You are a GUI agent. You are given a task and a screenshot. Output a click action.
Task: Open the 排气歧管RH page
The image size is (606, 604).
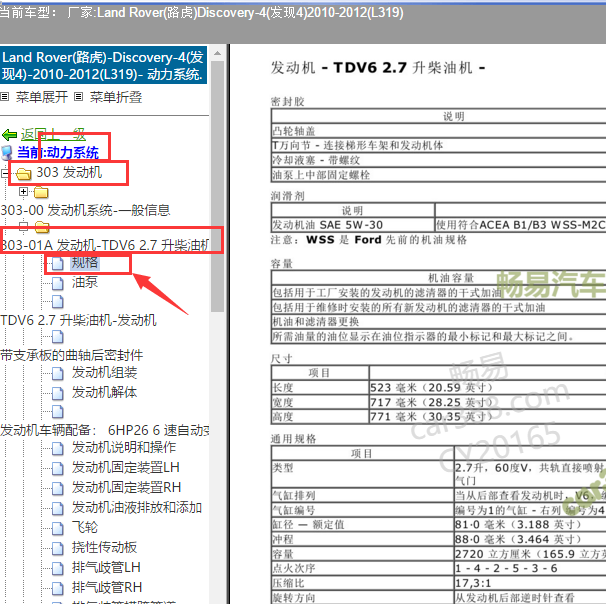107,588
